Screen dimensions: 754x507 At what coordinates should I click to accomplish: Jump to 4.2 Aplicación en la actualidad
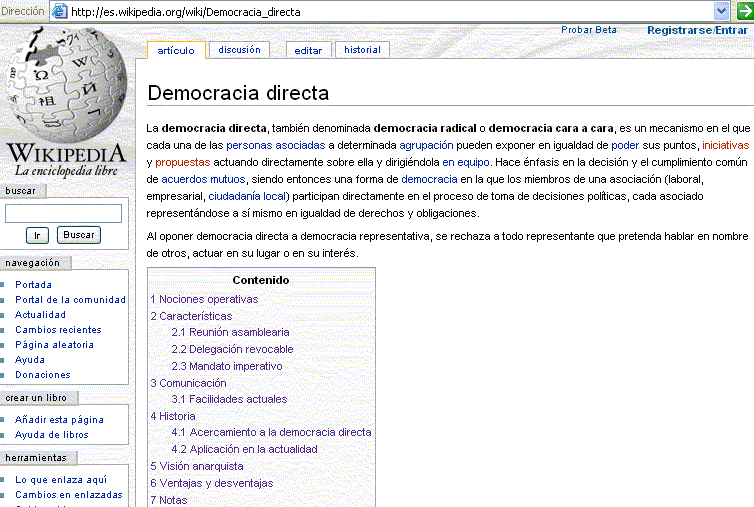click(244, 449)
